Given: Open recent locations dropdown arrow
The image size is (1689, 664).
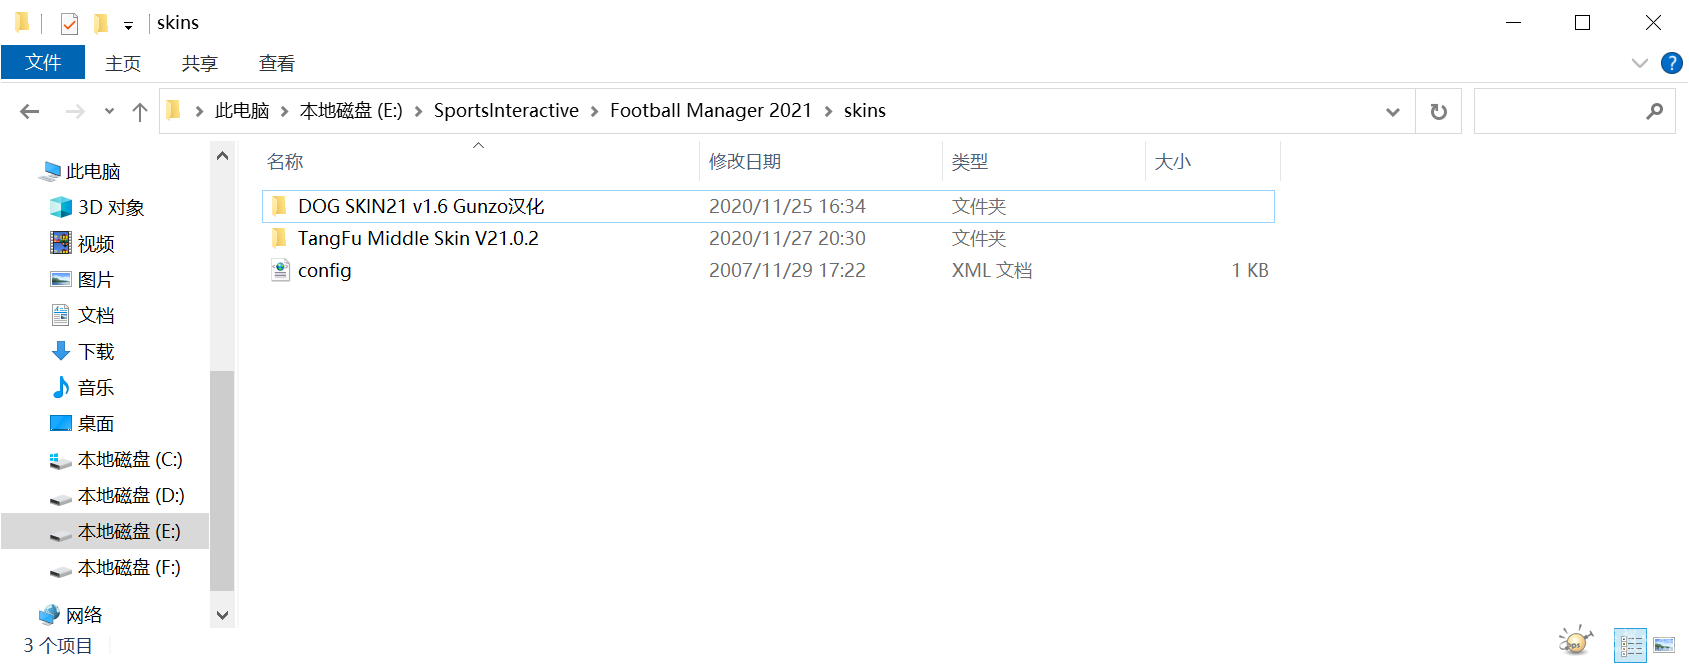Looking at the screenshot, I should coord(109,112).
